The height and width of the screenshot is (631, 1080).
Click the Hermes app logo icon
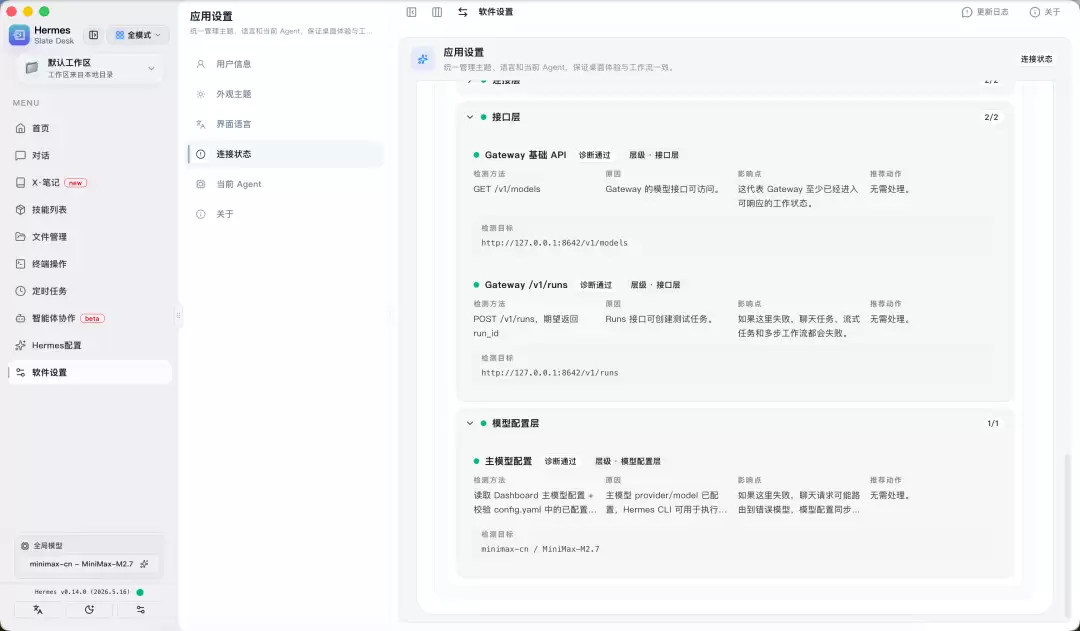[x=19, y=34]
